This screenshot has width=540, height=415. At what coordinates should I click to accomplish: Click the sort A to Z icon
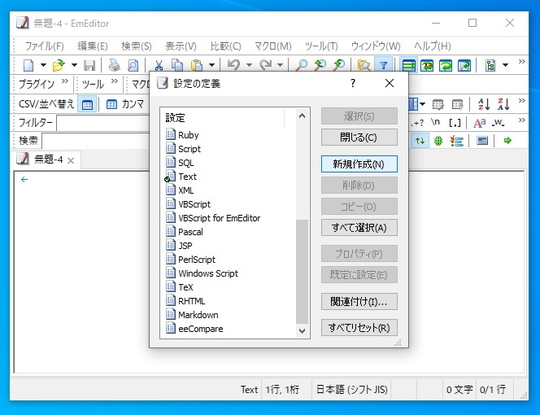pyautogui.click(x=484, y=104)
